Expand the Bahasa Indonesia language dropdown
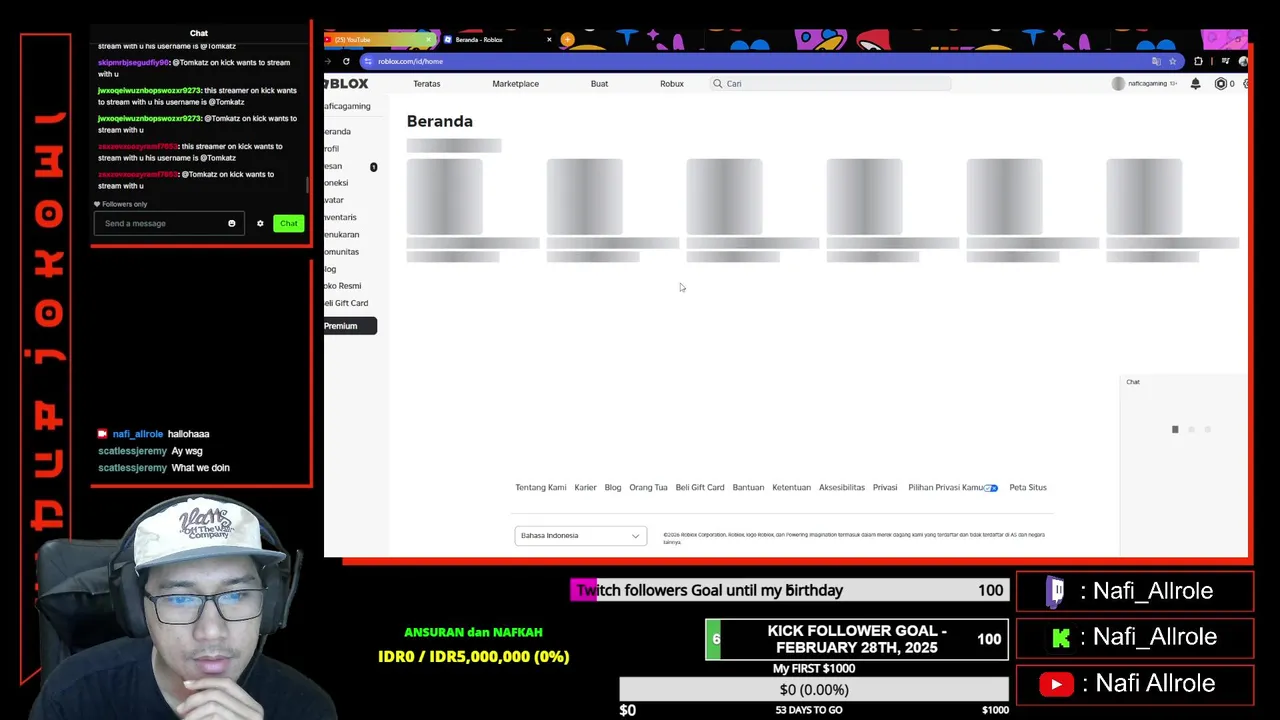This screenshot has height=720, width=1280. tap(581, 536)
